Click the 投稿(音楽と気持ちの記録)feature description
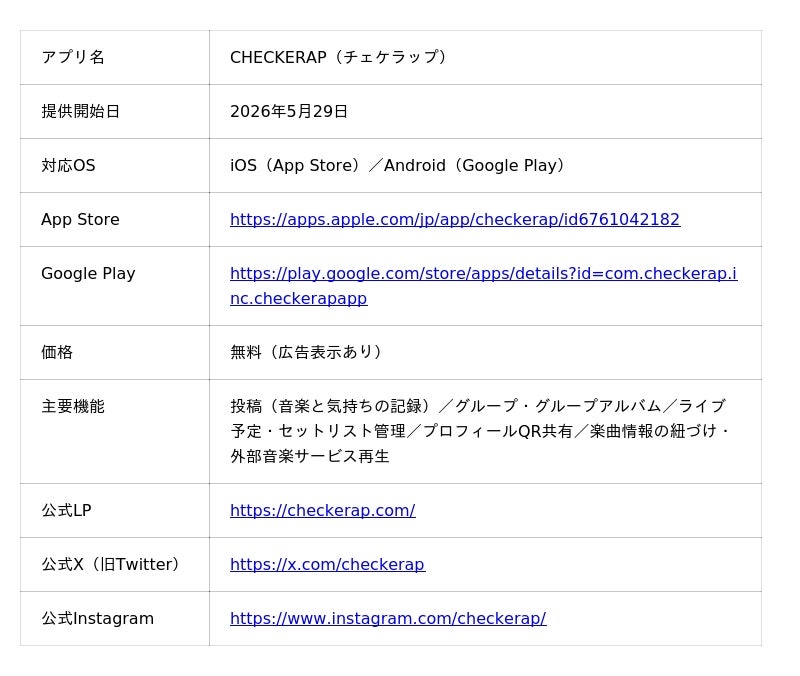Image resolution: width=800 pixels, height=676 pixels. coord(480,431)
